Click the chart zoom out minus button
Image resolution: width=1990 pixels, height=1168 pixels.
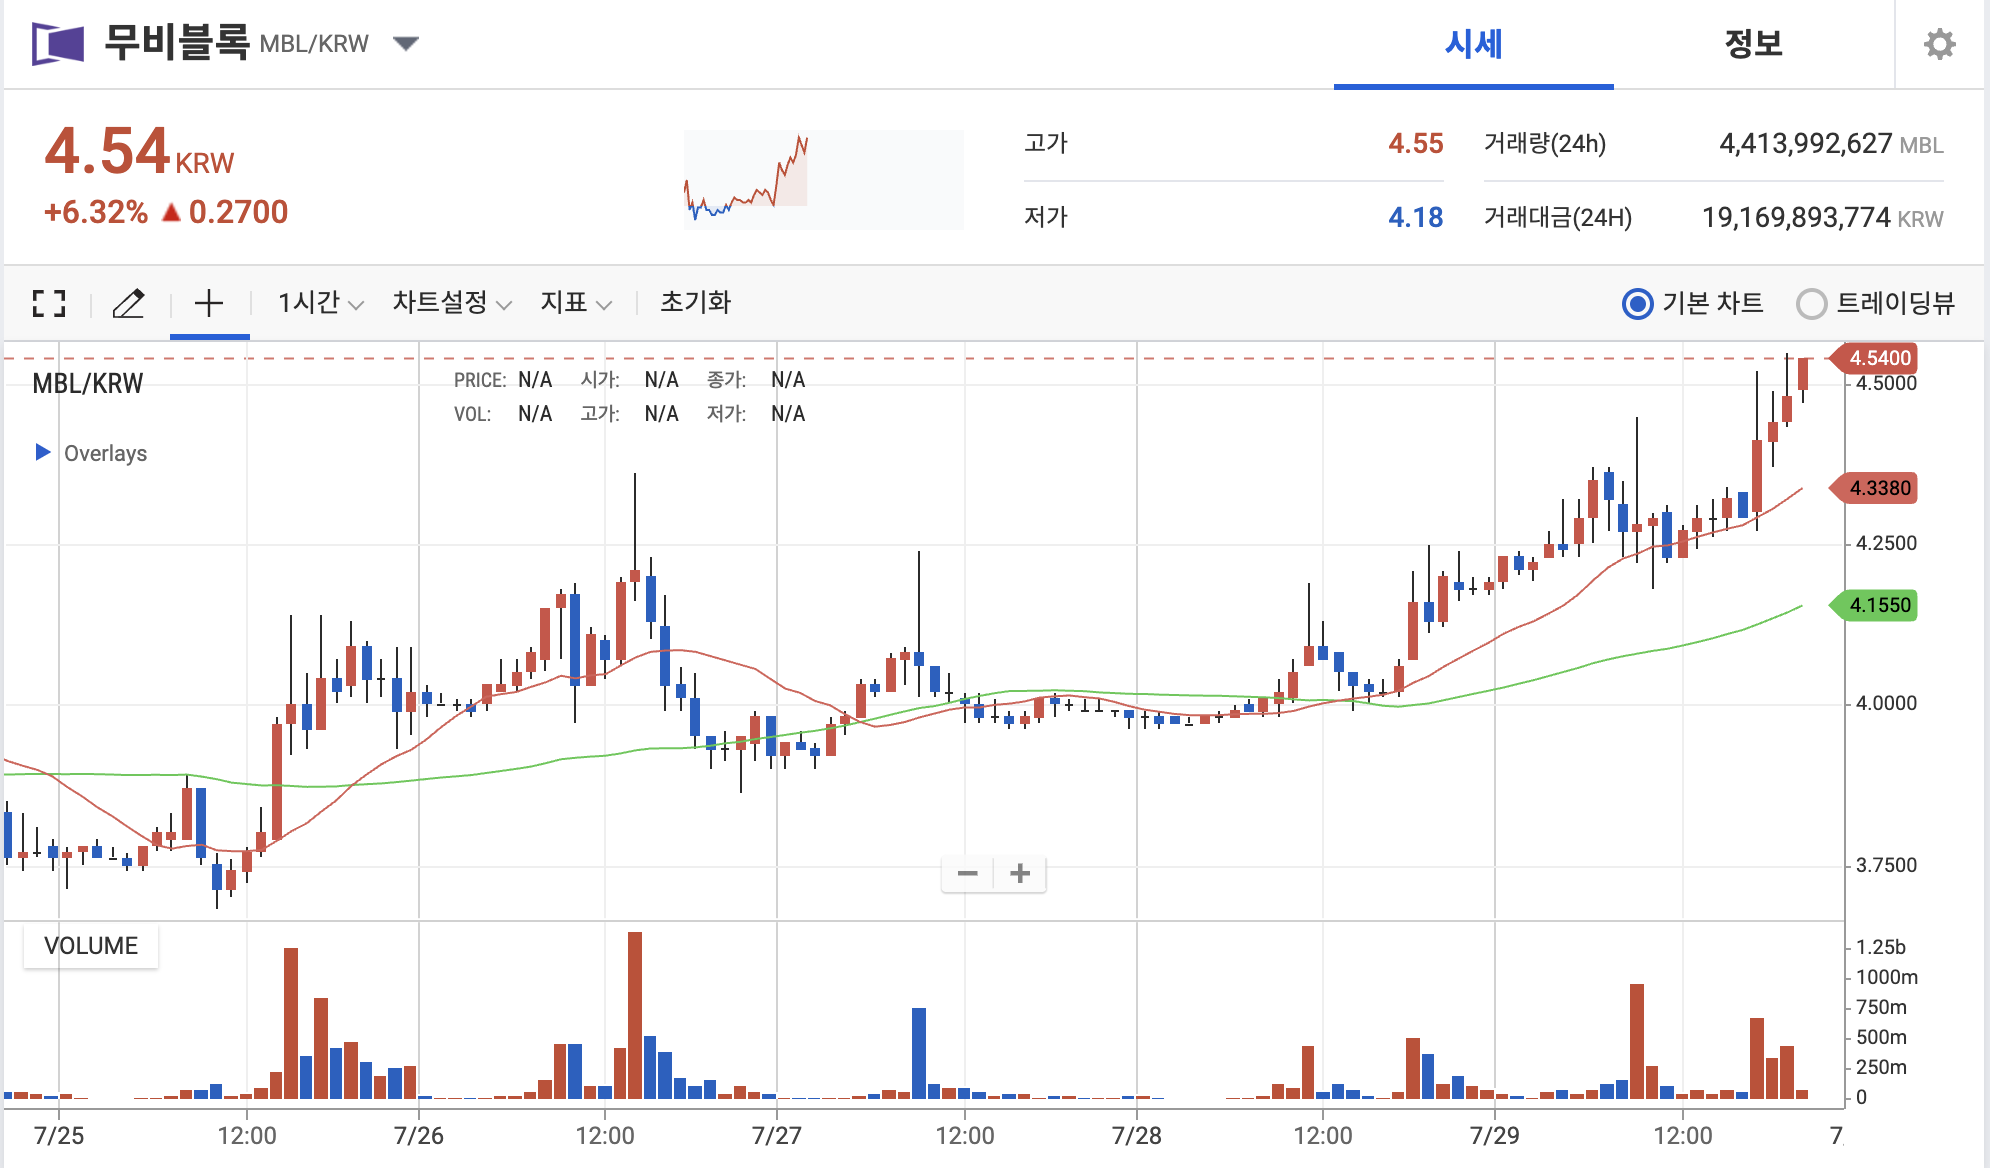click(x=967, y=874)
